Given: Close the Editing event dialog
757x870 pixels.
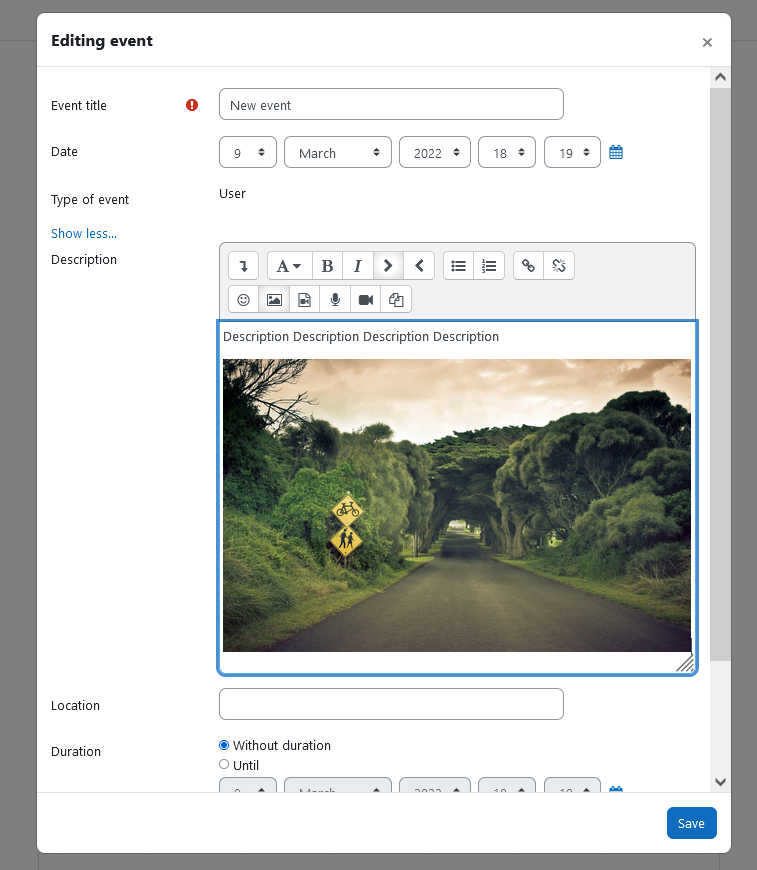Looking at the screenshot, I should 707,43.
